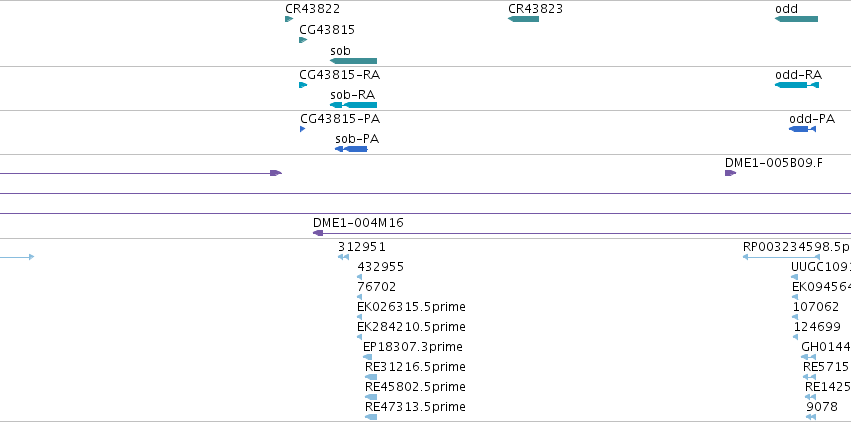Click the 107062 EST label
This screenshot has width=851, height=422.
tap(816, 307)
